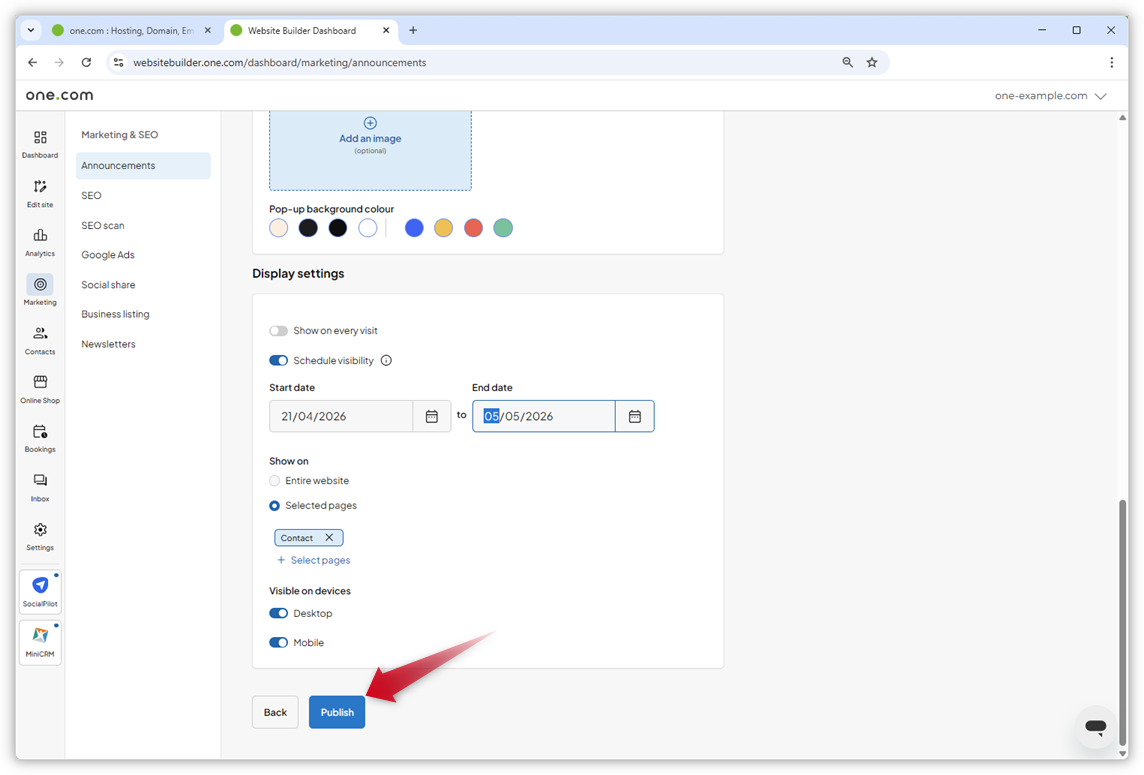This screenshot has width=1144, height=775.
Task: Disable the Desktop visibility toggle
Action: [278, 613]
